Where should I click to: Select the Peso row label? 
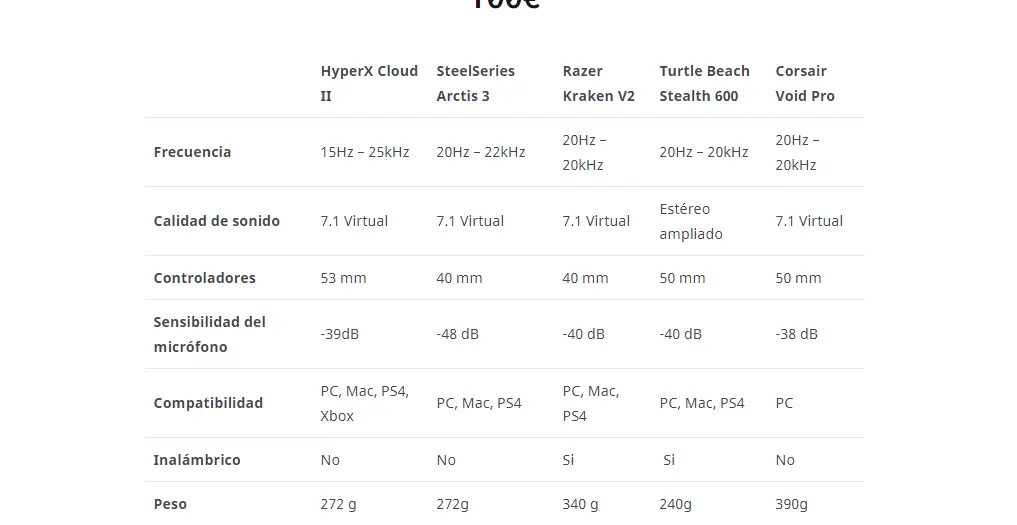(170, 504)
